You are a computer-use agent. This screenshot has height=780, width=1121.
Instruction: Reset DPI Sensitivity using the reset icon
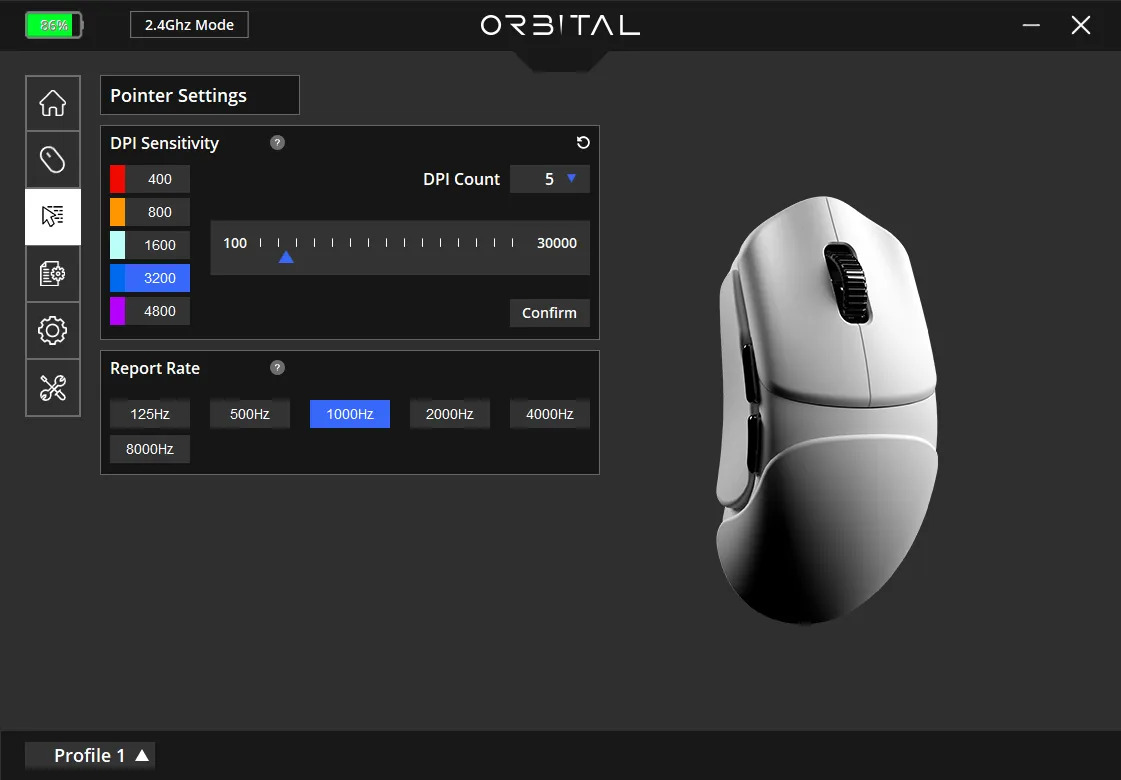pyautogui.click(x=583, y=143)
